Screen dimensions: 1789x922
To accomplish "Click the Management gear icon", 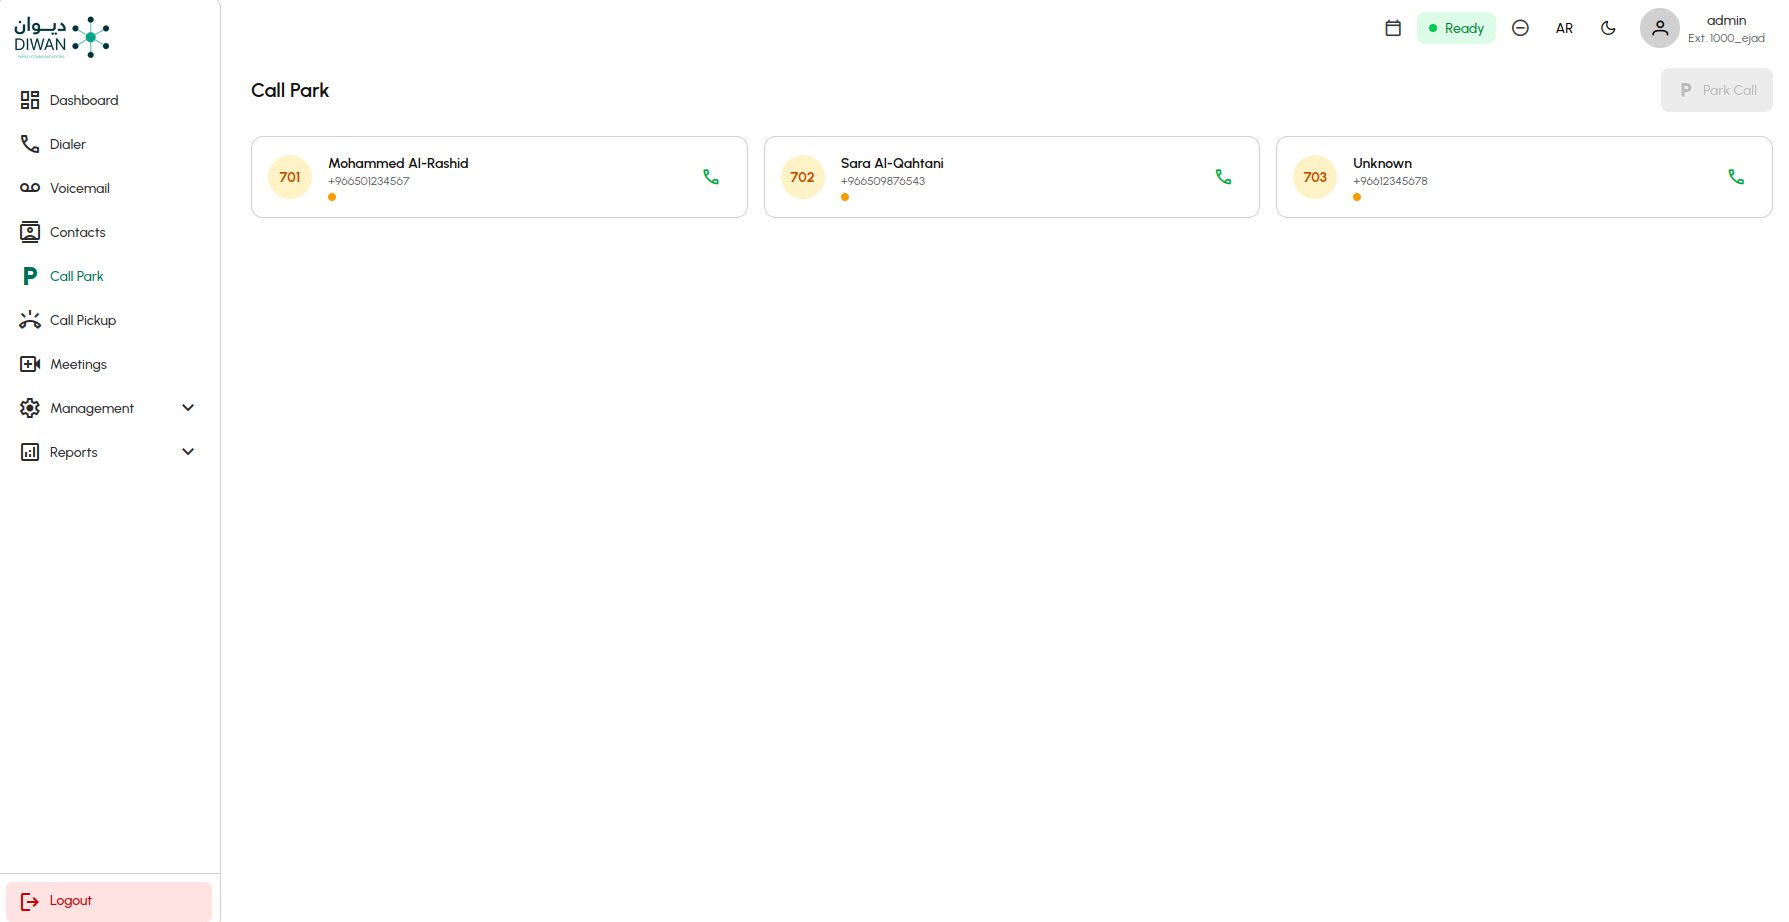I will tap(30, 408).
